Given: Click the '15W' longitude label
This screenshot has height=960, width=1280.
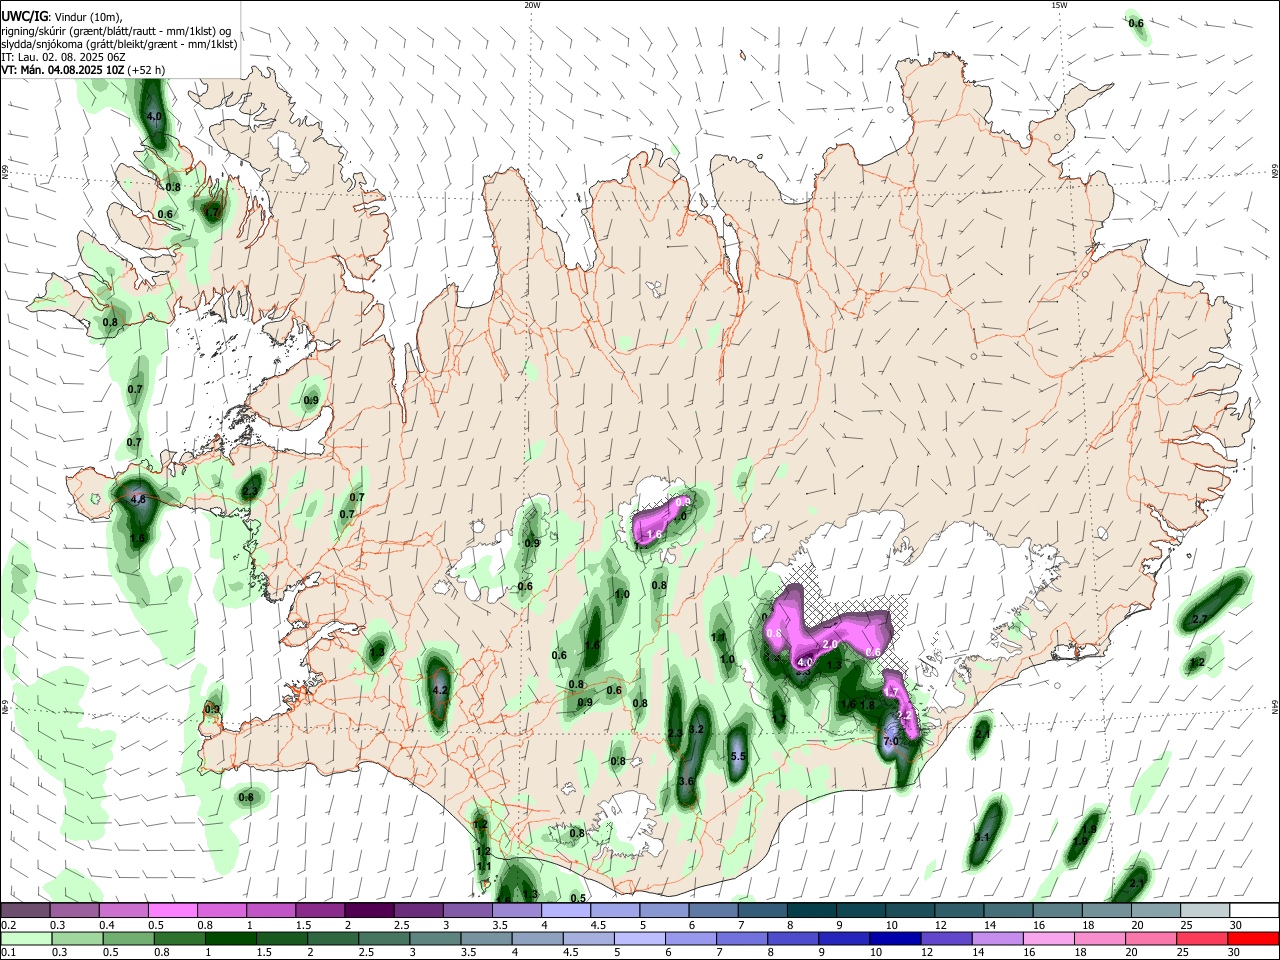Looking at the screenshot, I should coord(1059,5).
